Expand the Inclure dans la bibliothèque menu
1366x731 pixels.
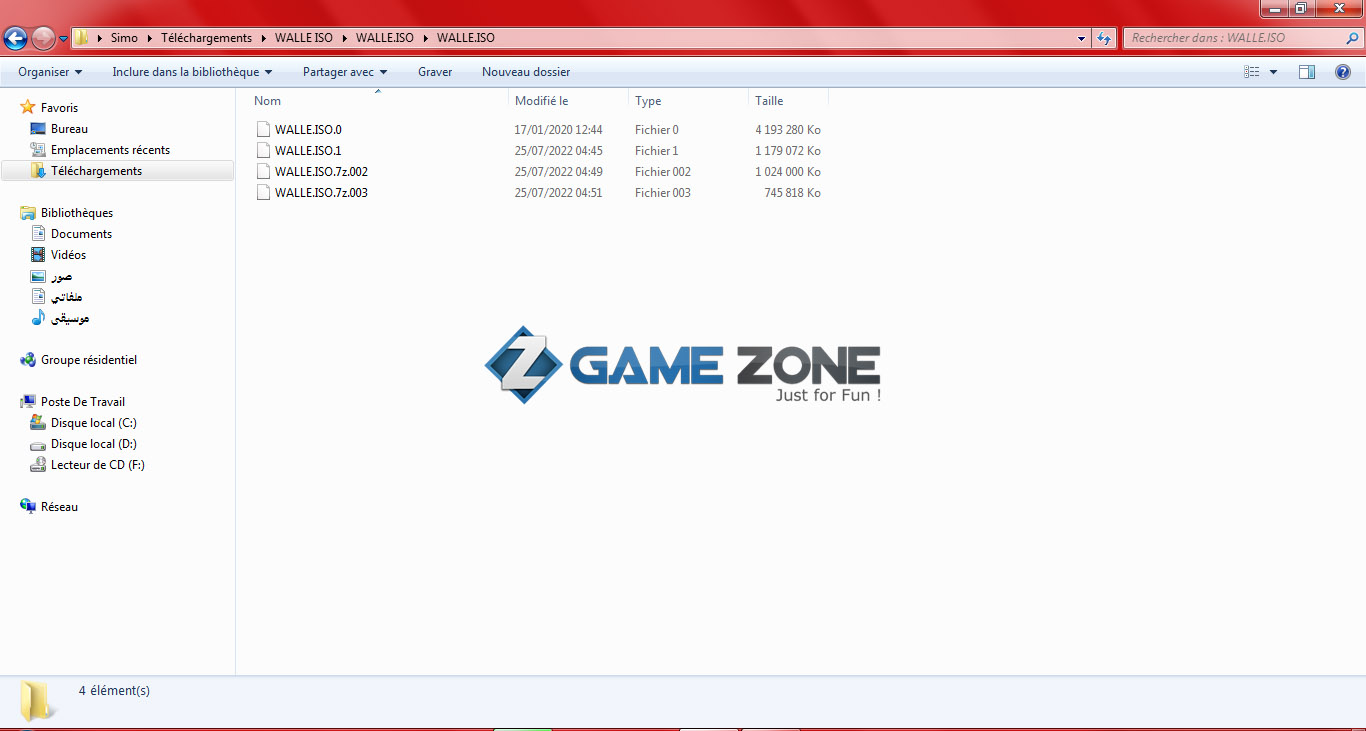click(192, 72)
